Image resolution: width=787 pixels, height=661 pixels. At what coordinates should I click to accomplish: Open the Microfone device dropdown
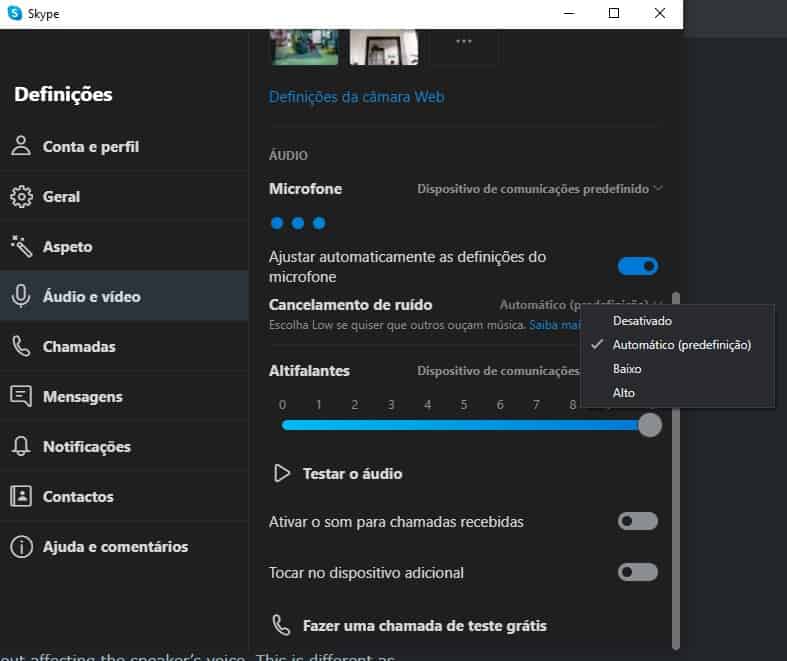(x=540, y=189)
